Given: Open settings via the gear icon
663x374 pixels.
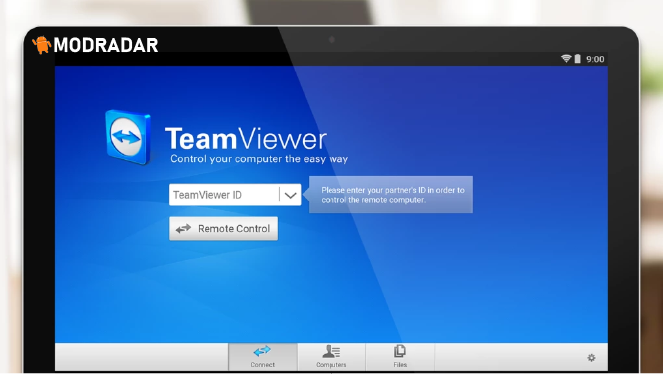Looking at the screenshot, I should coord(591,358).
